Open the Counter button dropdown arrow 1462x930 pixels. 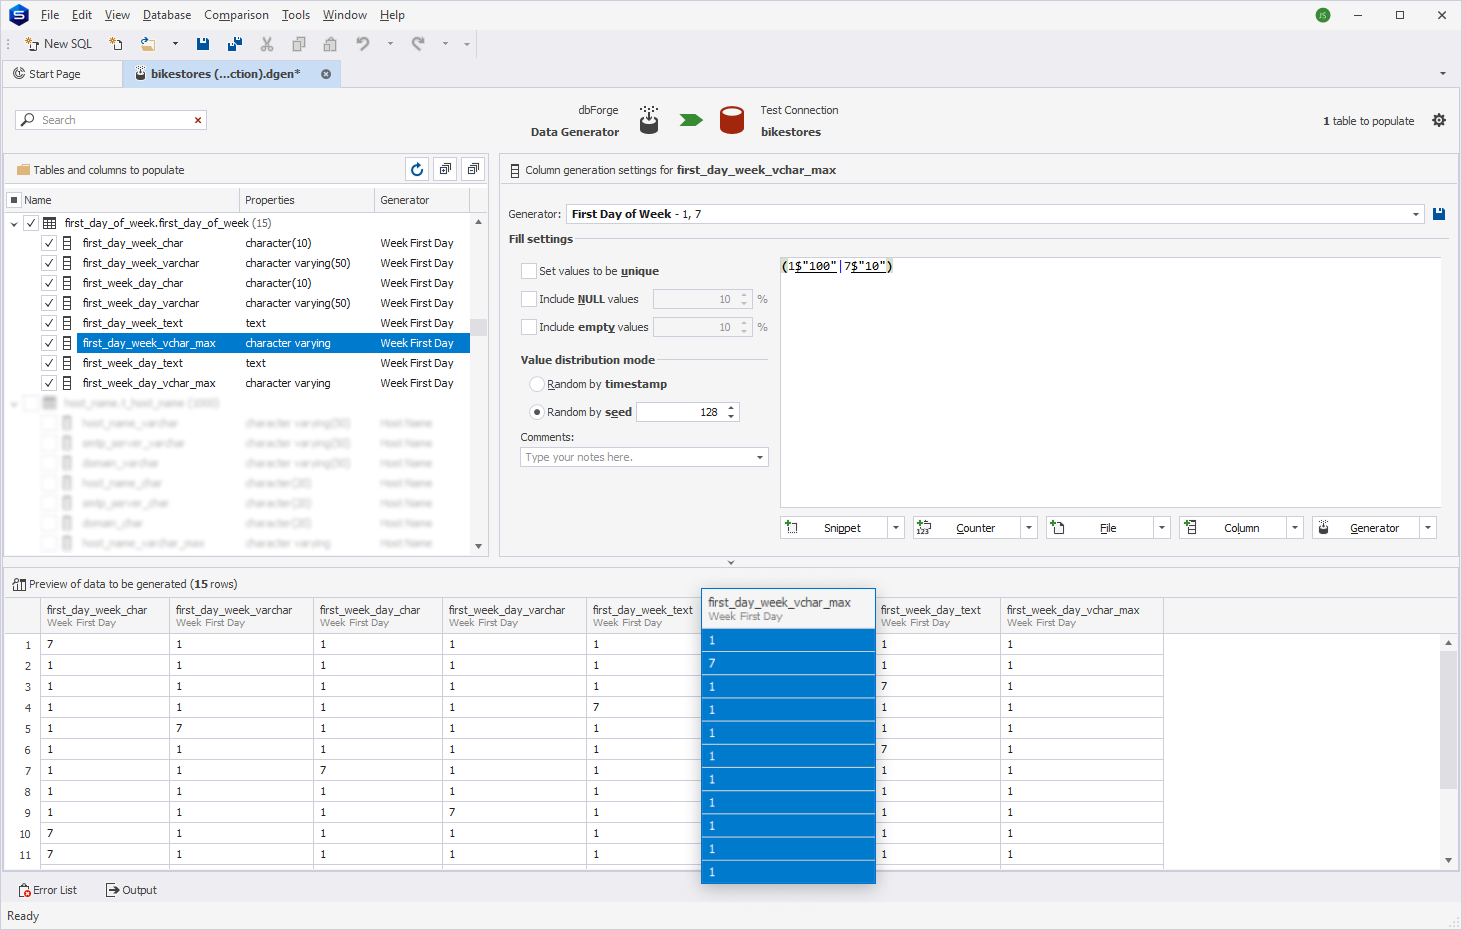point(1029,528)
